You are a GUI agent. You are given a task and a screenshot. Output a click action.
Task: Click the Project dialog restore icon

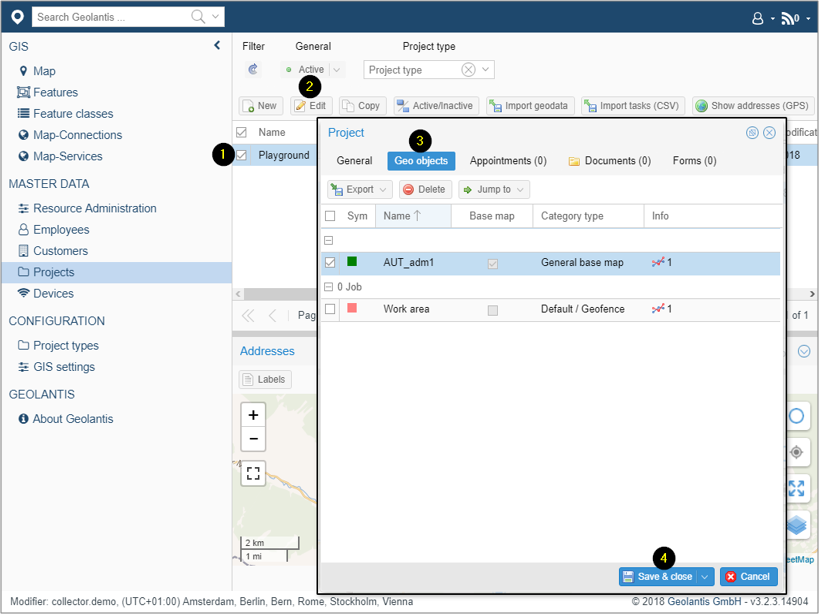point(752,133)
